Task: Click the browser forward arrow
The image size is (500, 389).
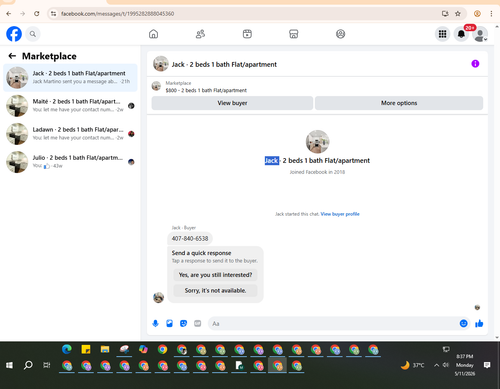Action: tap(23, 14)
